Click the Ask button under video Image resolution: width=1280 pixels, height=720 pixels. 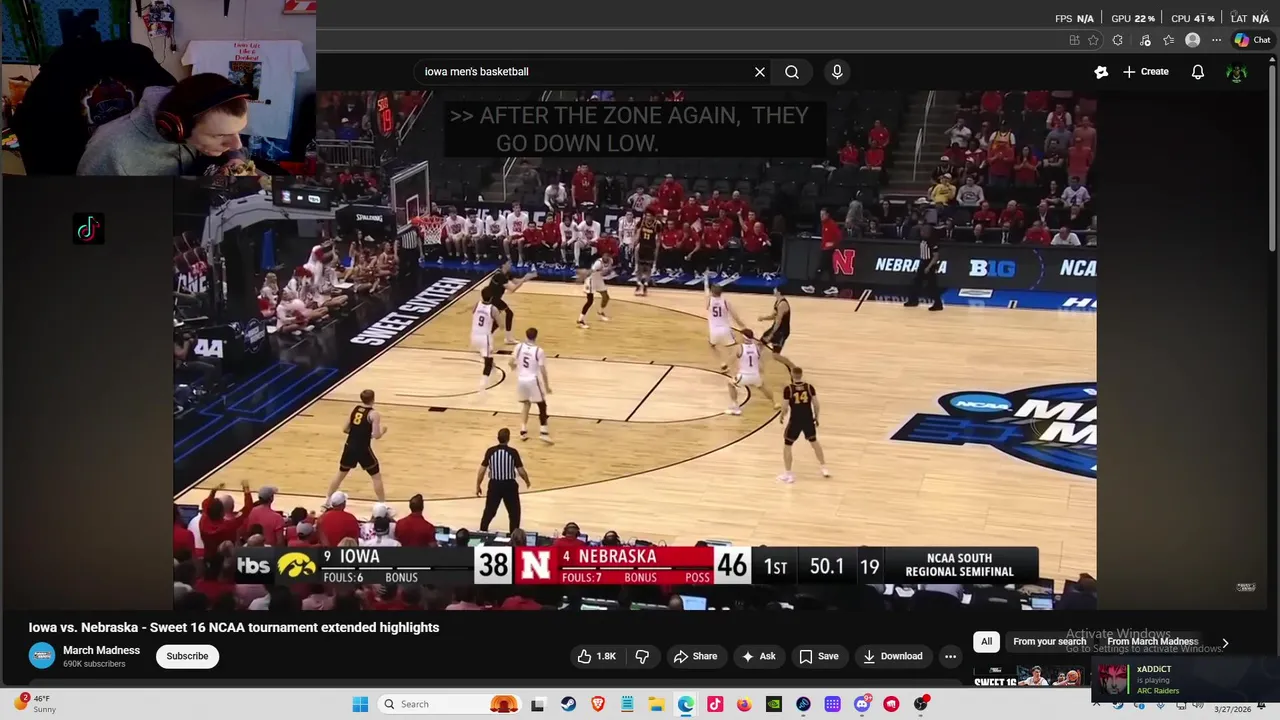click(759, 656)
